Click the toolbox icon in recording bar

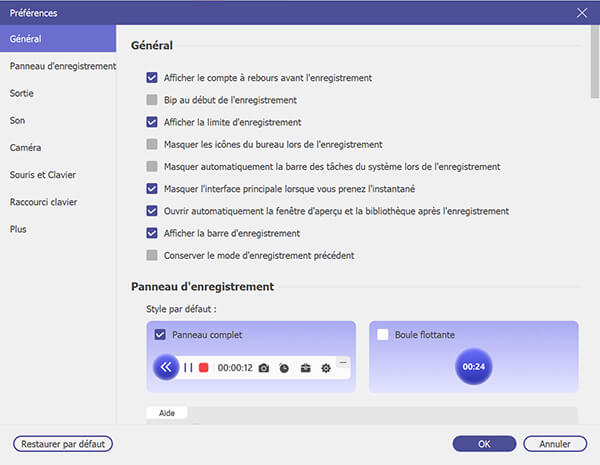pyautogui.click(x=305, y=368)
